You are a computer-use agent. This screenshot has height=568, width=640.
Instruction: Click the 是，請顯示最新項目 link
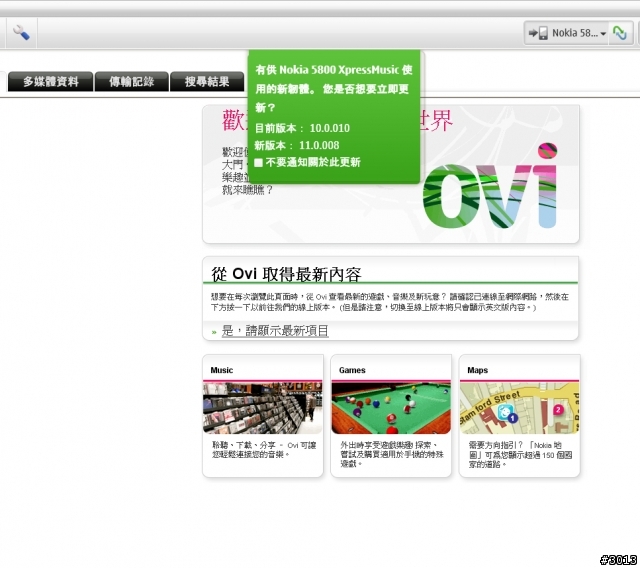click(x=275, y=331)
